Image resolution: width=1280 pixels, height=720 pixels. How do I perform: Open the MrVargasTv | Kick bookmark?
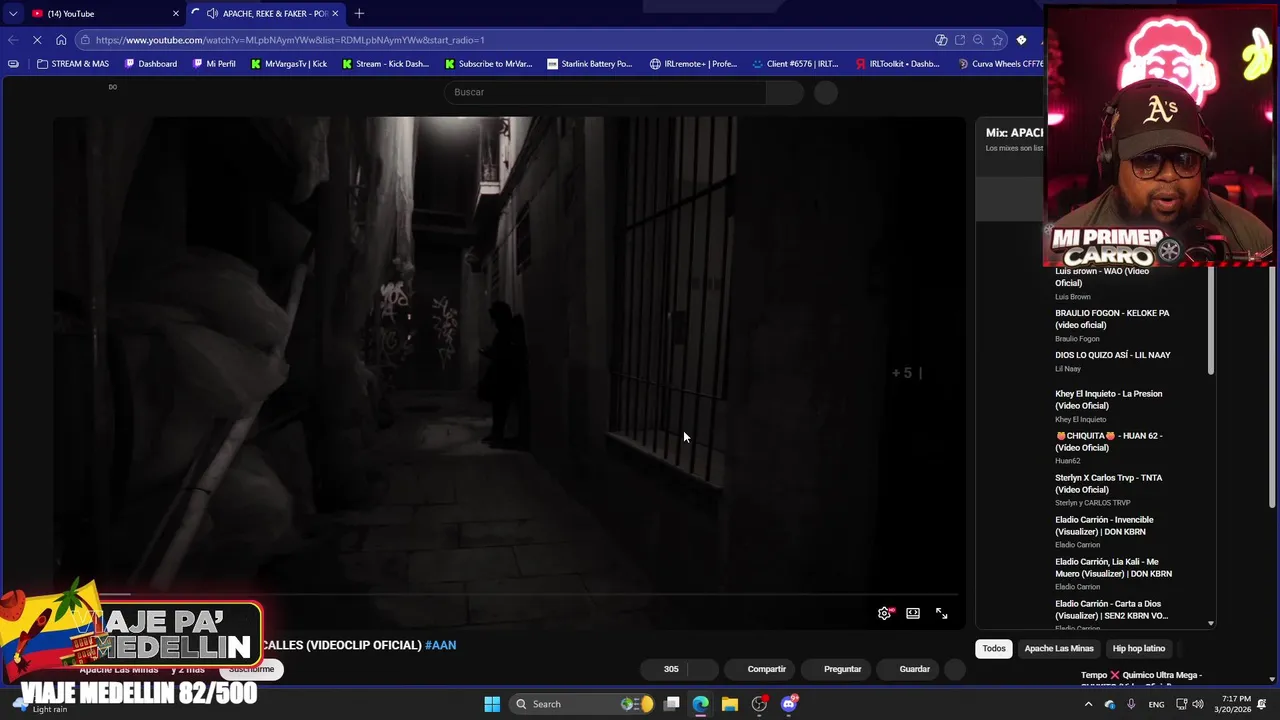pyautogui.click(x=289, y=64)
